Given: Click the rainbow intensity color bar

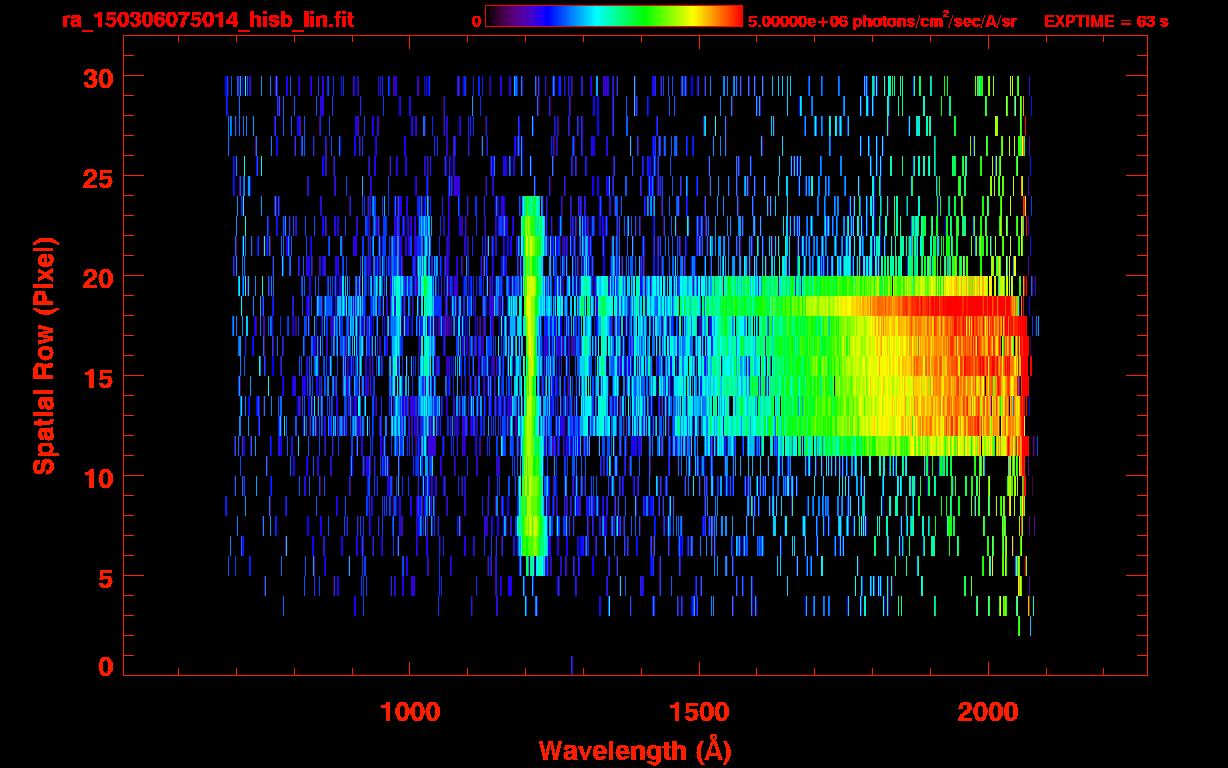Looking at the screenshot, I should tap(614, 16).
